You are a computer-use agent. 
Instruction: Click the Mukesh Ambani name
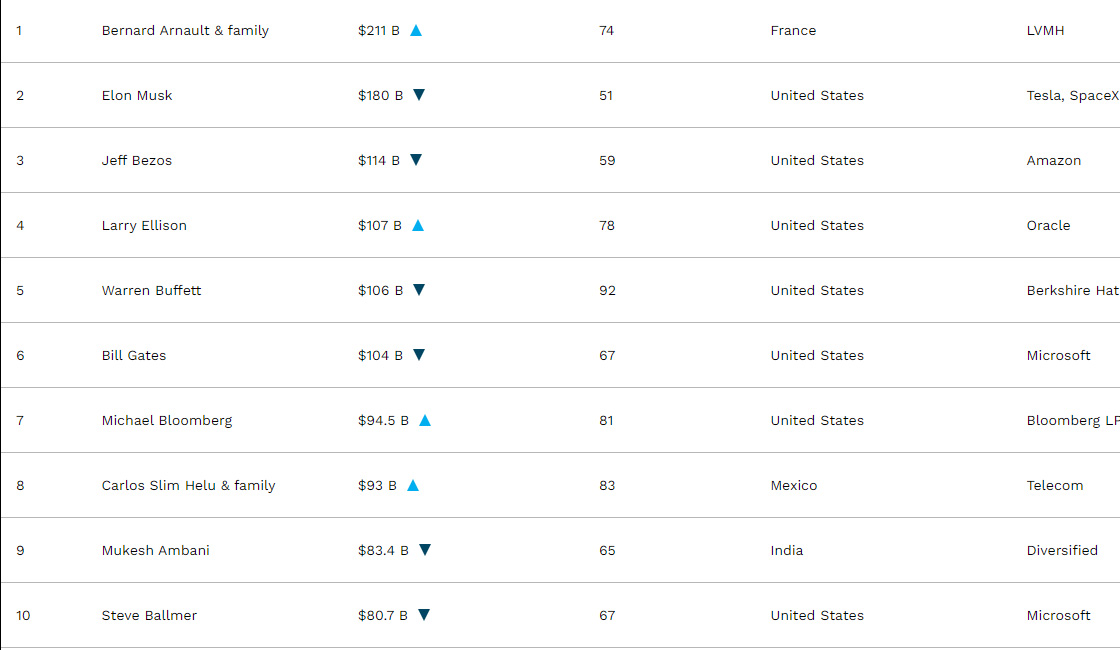[155, 551]
